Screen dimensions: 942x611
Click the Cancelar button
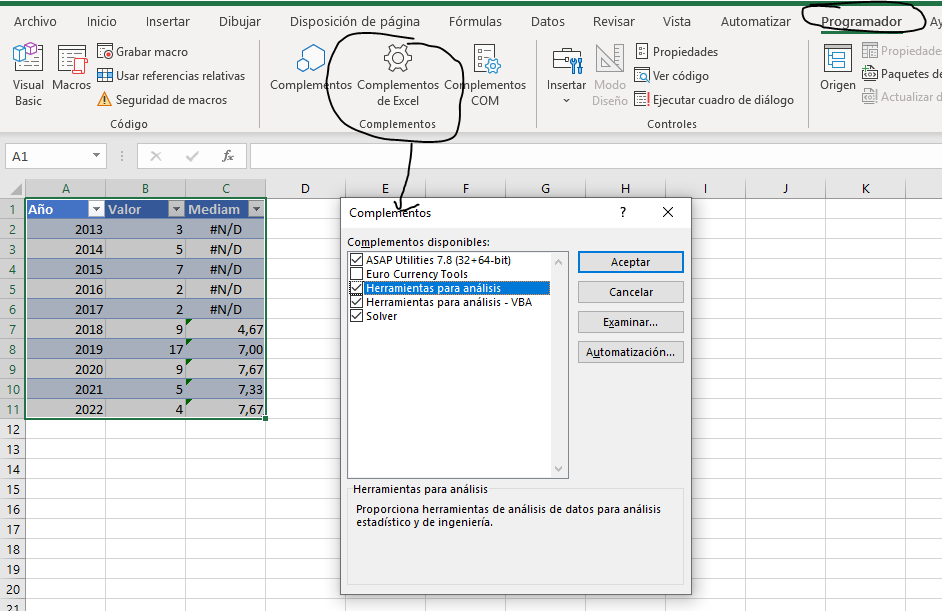click(x=630, y=292)
